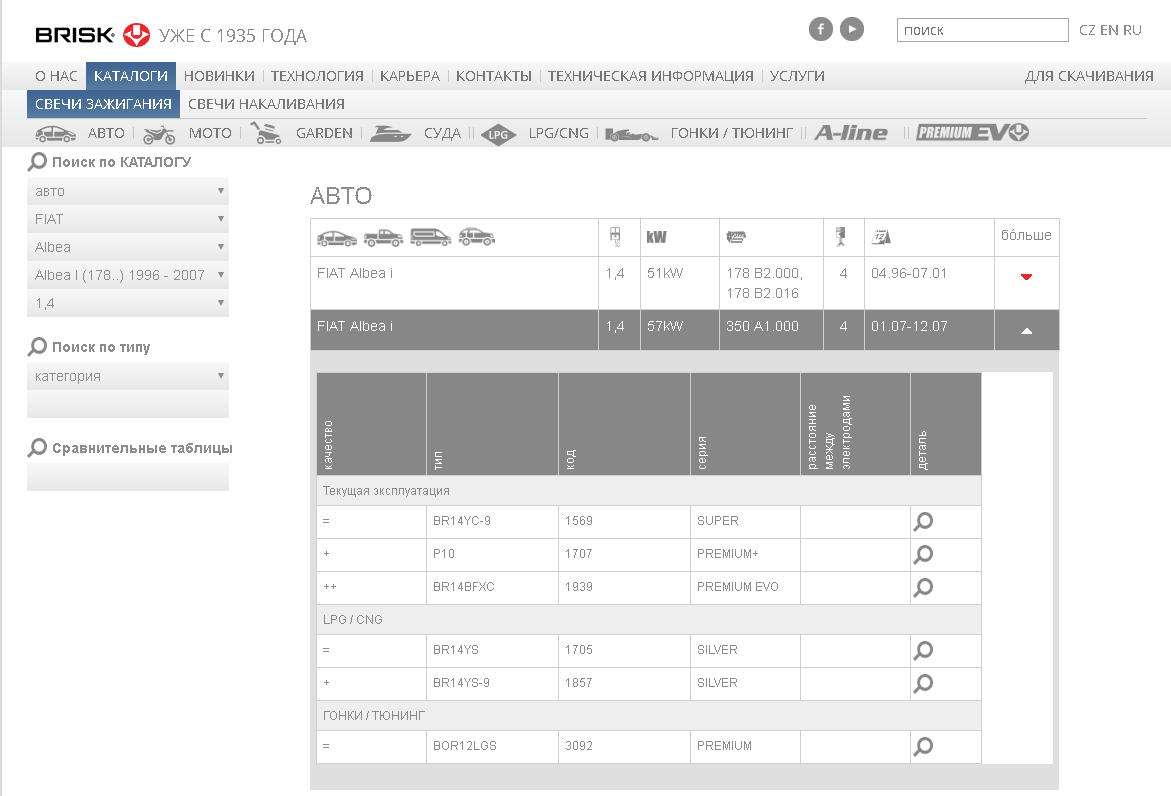The width and height of the screenshot is (1171, 796).
Task: Click the van icon in table header
Action: point(431,237)
